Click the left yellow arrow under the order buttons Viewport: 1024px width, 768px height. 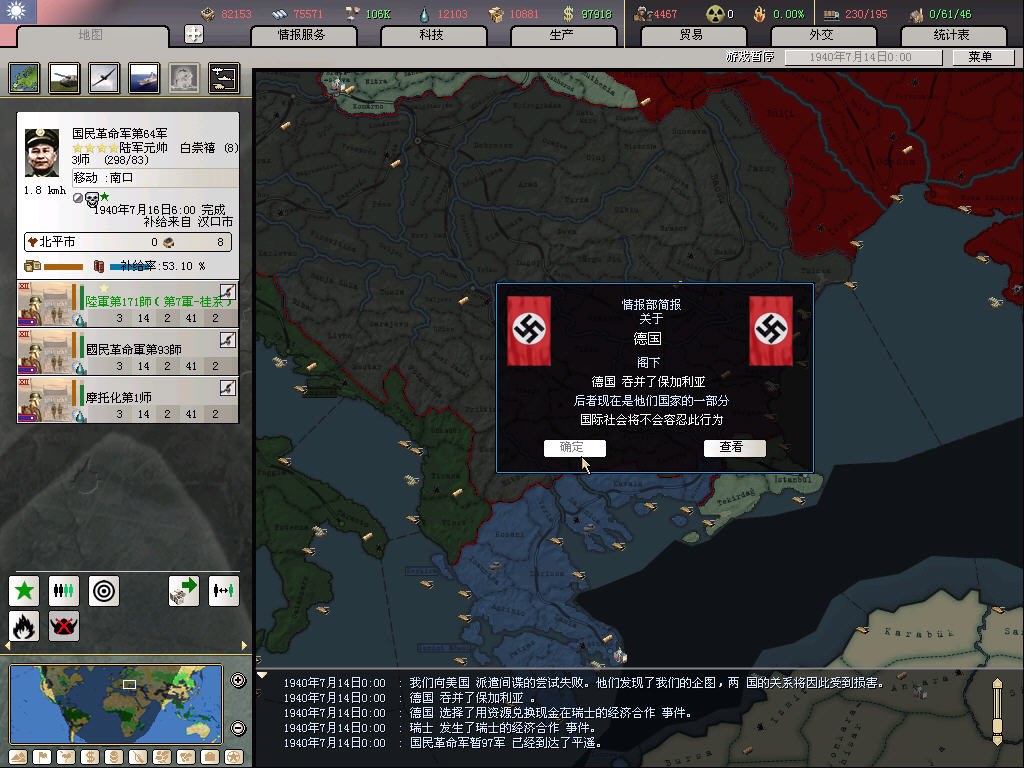tap(7, 646)
